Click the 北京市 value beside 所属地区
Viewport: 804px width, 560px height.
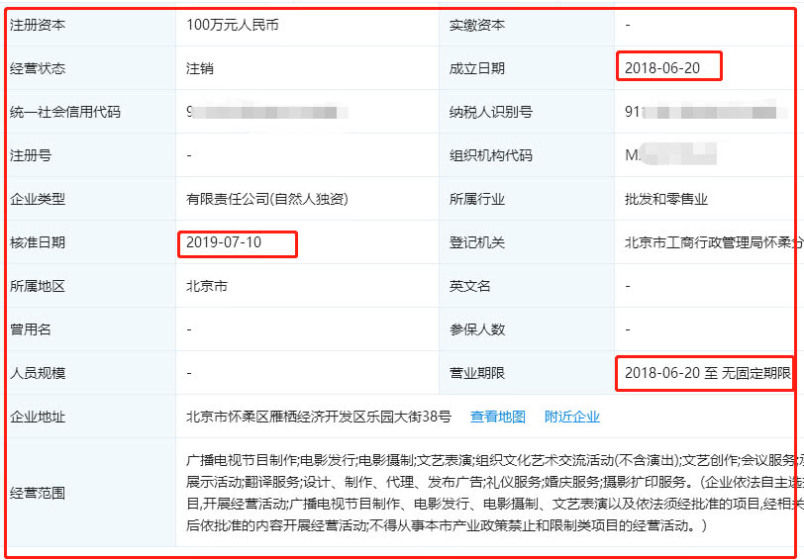207,286
